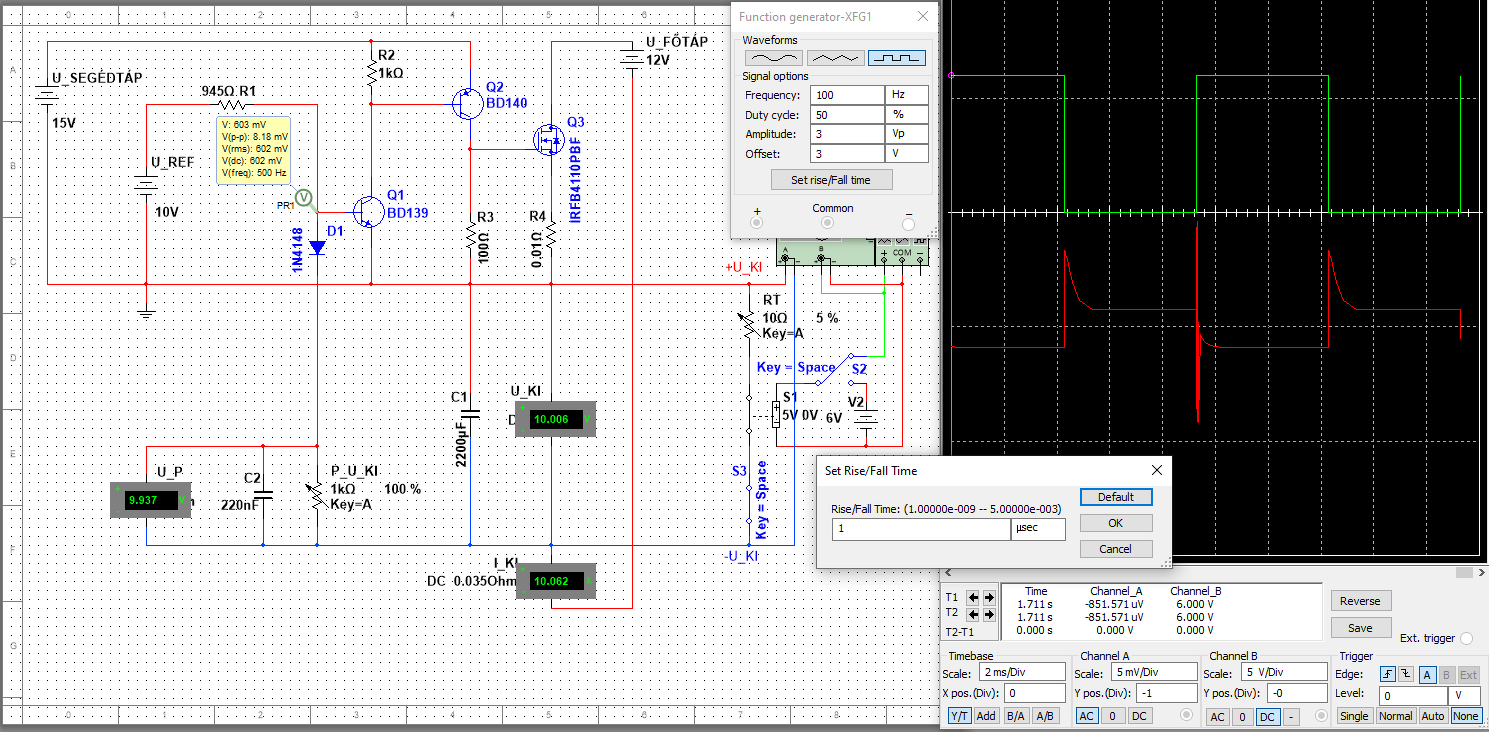Move cursor T1 left with arrow
Viewport: 1489px width, 732px height.
coord(973,597)
